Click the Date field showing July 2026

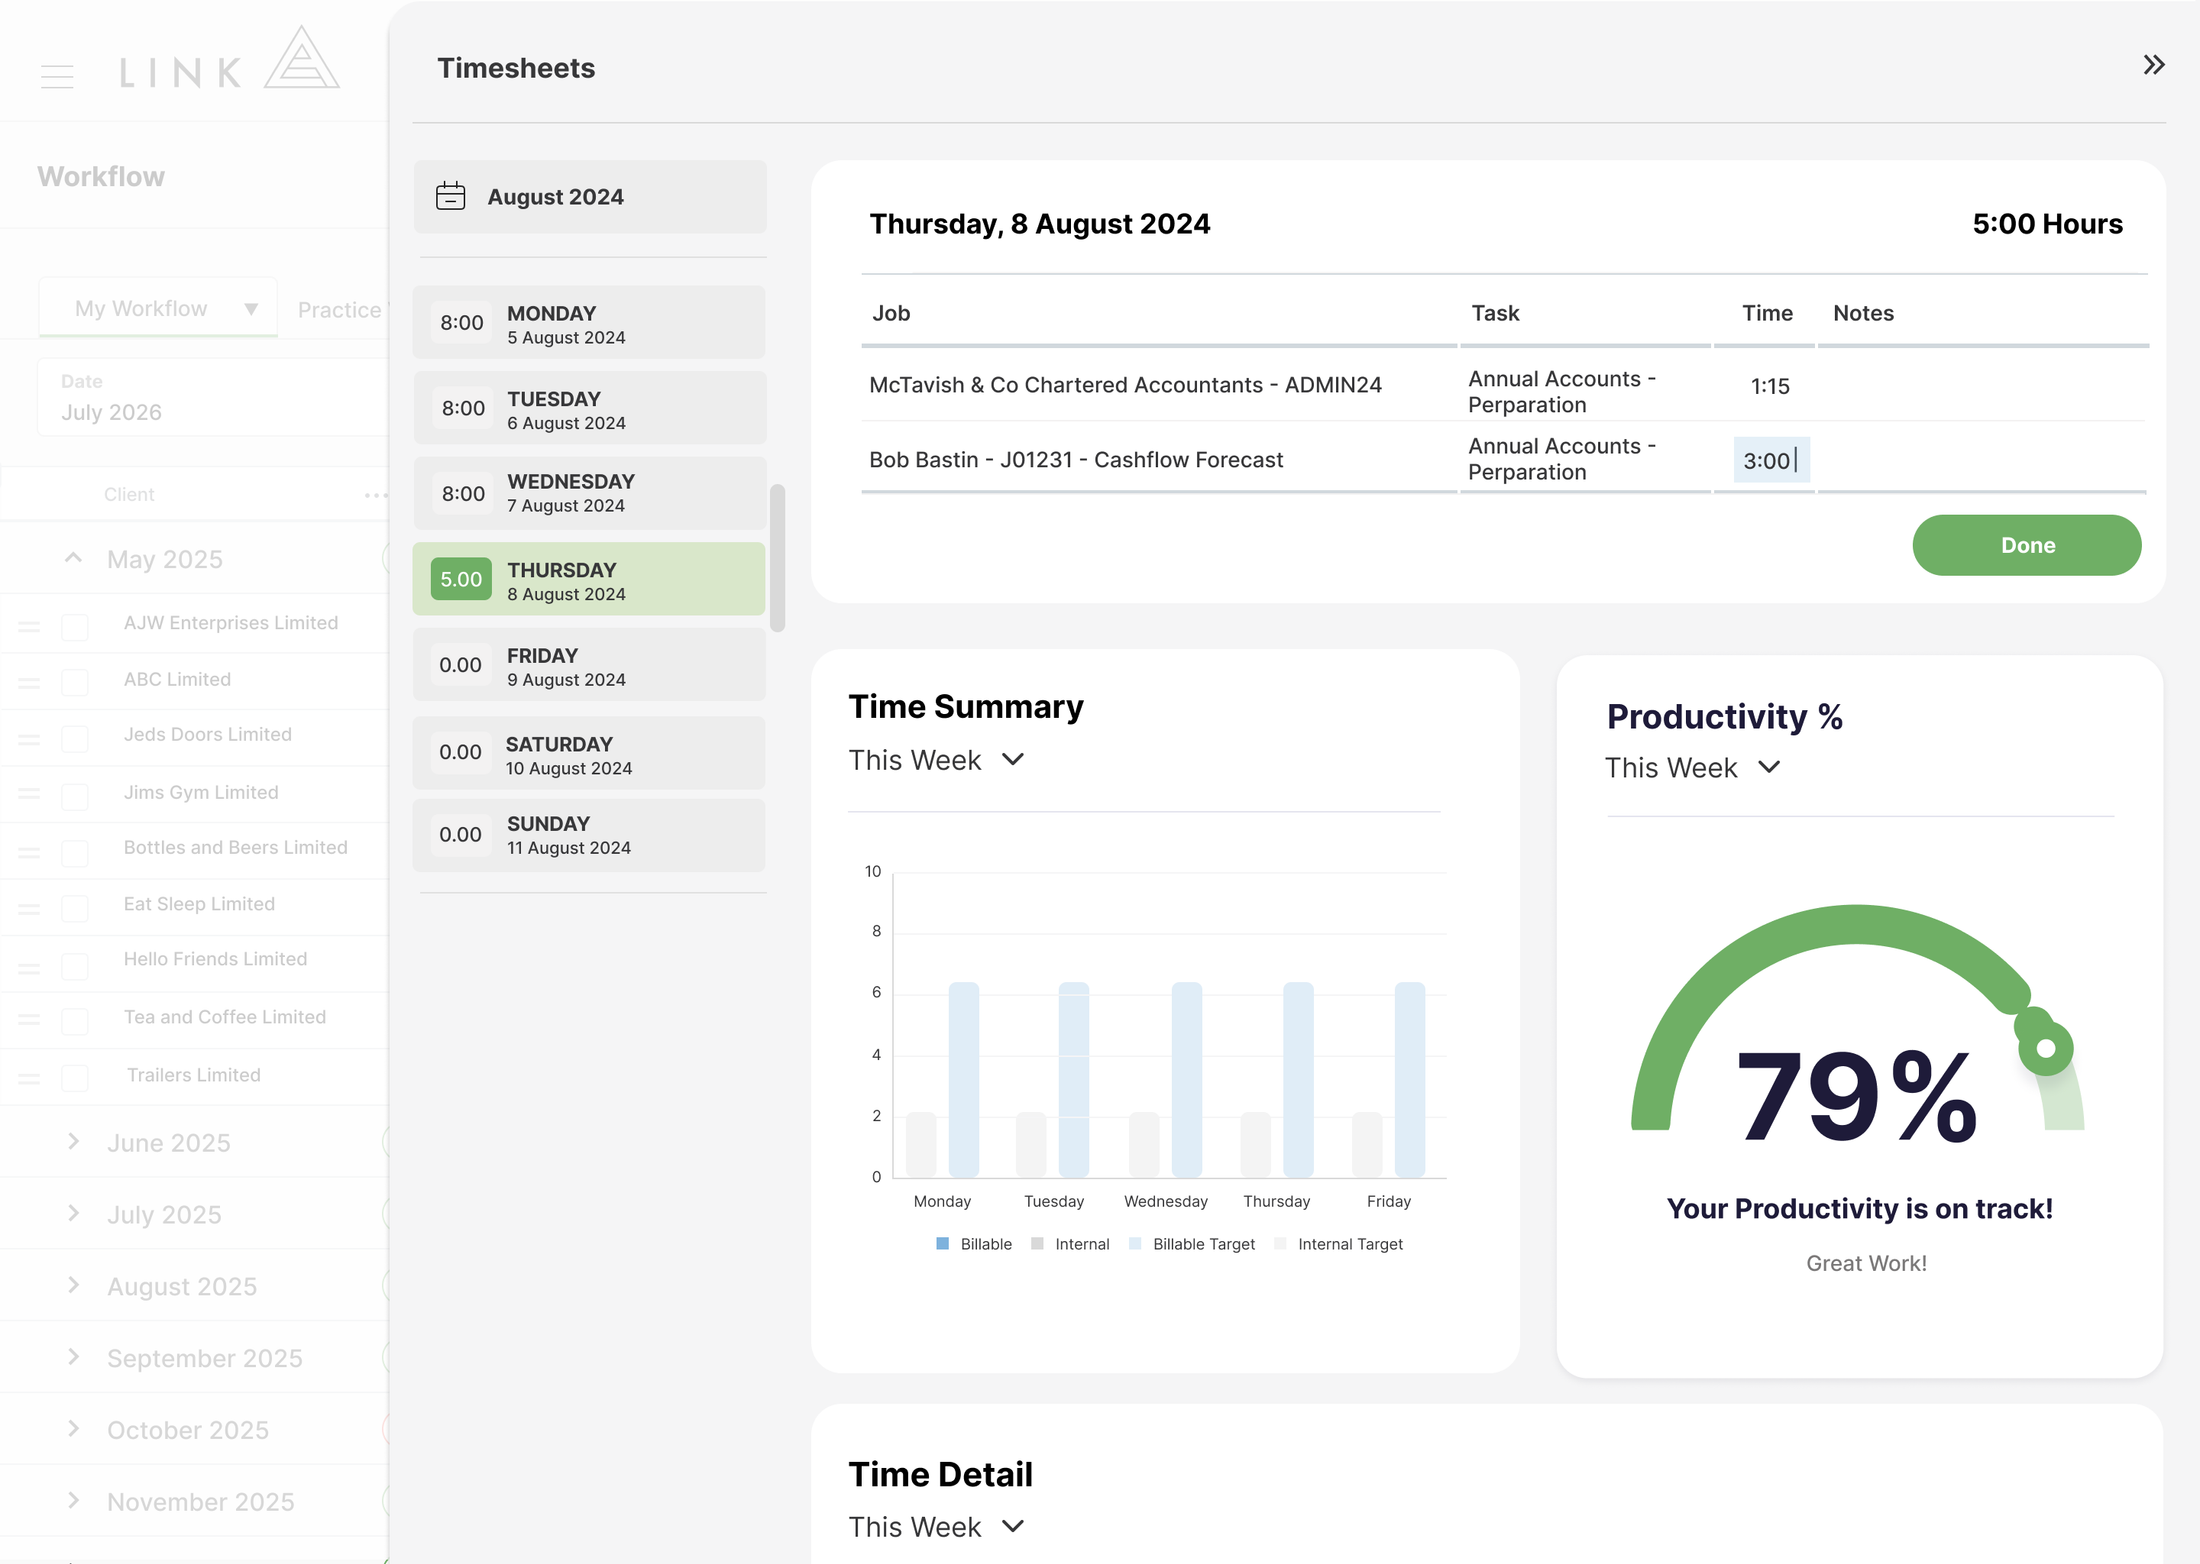point(213,398)
